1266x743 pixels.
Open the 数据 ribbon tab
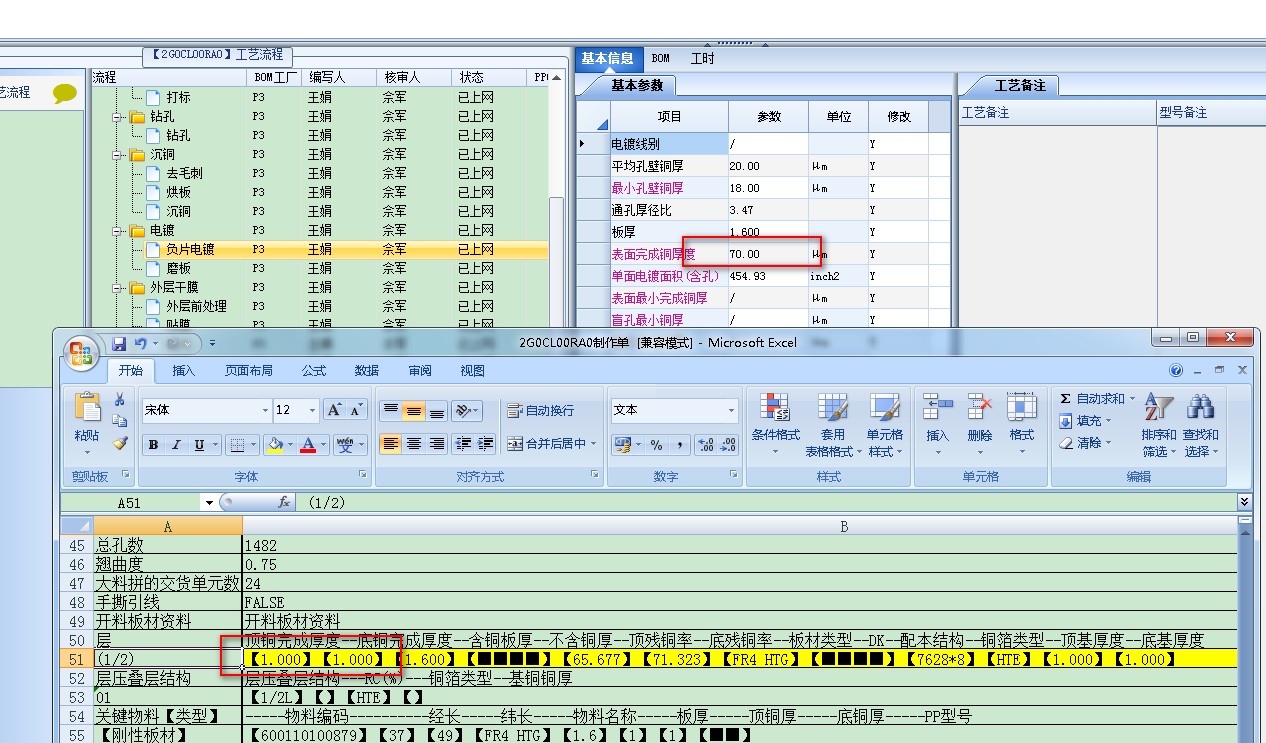pyautogui.click(x=367, y=370)
